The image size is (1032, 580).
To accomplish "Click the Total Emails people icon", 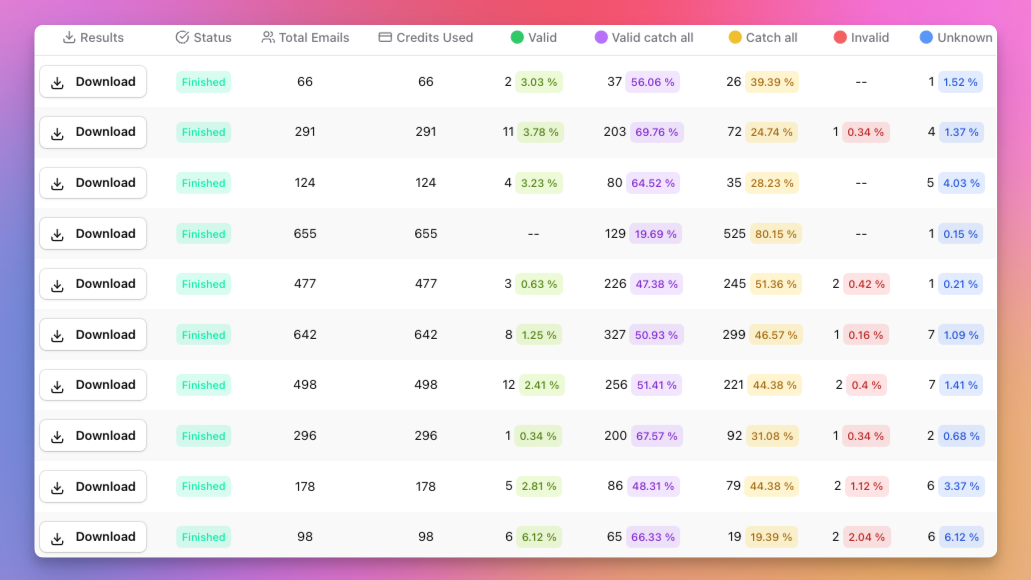I will (268, 38).
